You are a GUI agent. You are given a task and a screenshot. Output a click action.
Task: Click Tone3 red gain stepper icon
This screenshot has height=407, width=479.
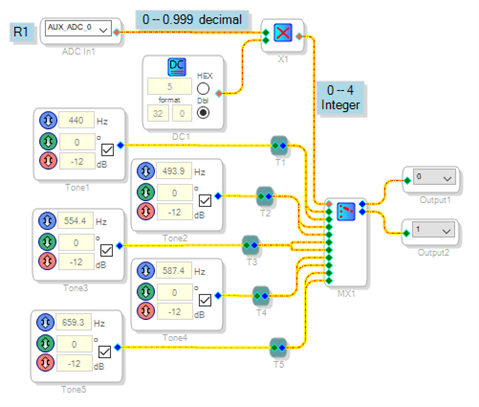(x=47, y=261)
